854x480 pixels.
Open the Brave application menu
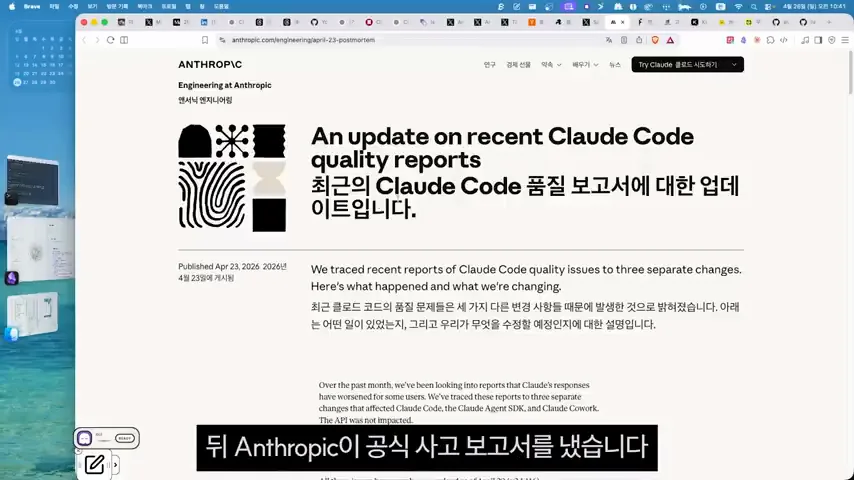(x=32, y=7)
